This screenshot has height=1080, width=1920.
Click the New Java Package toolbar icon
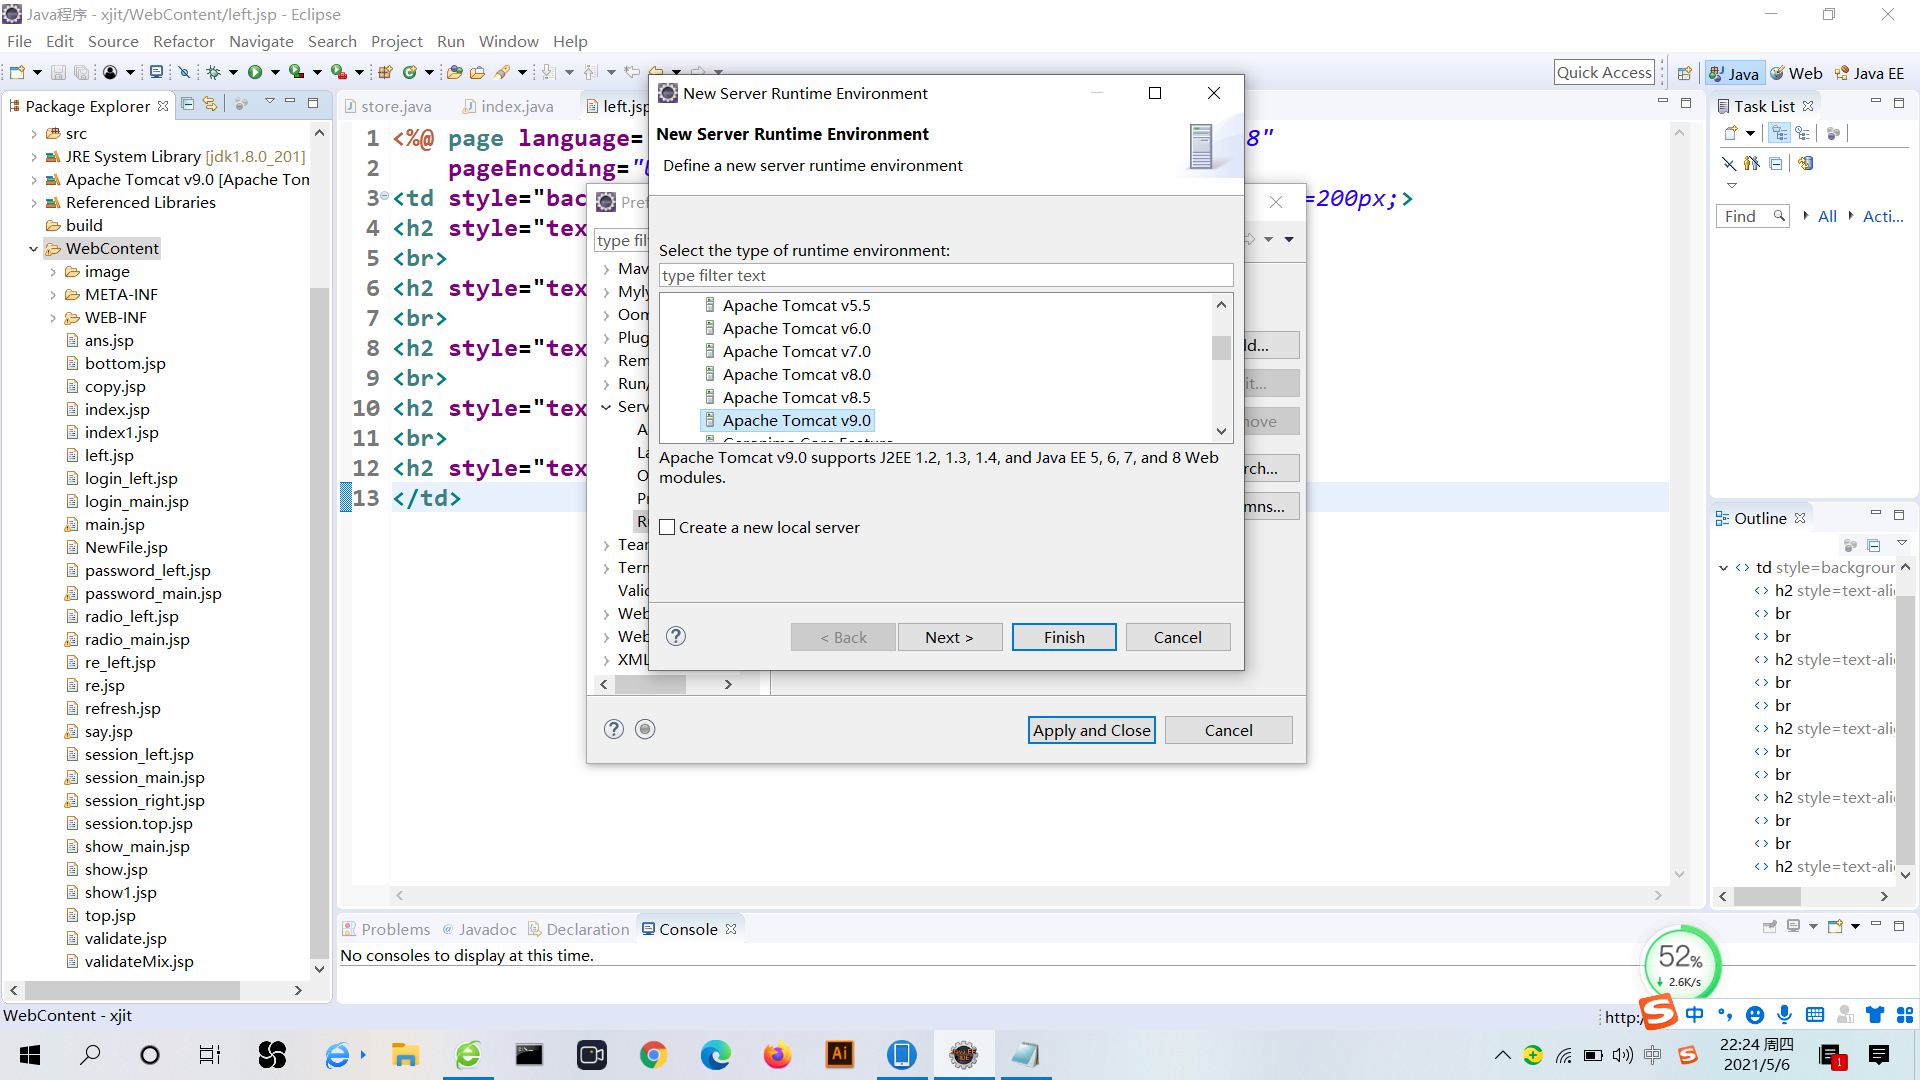386,72
